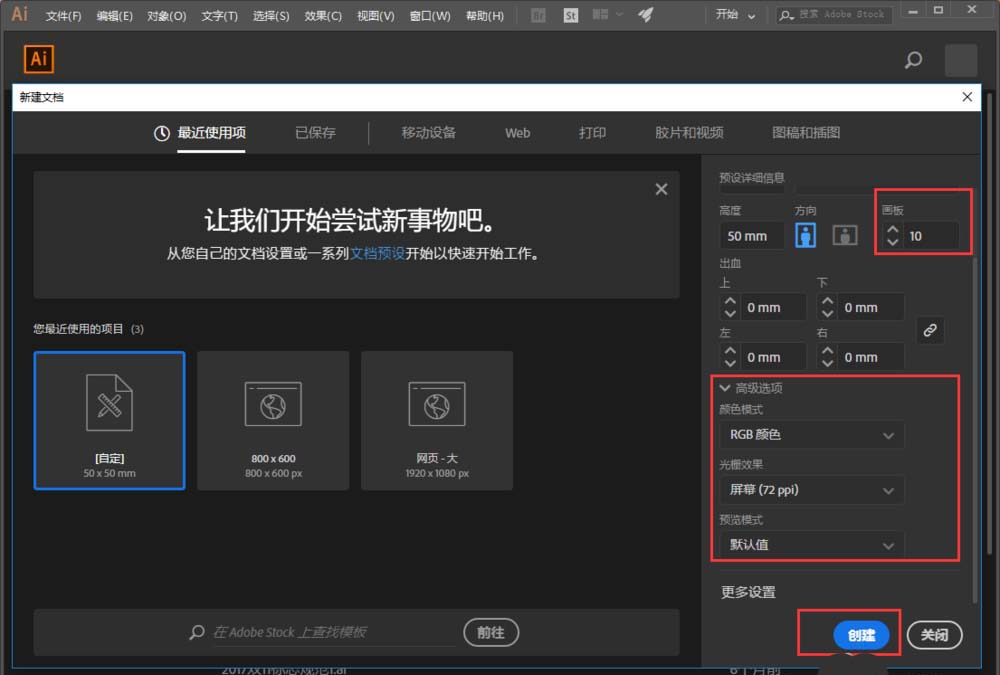The width and height of the screenshot is (1000, 675).
Task: Open the raster effects 72 ppi dropdown
Action: tap(812, 490)
